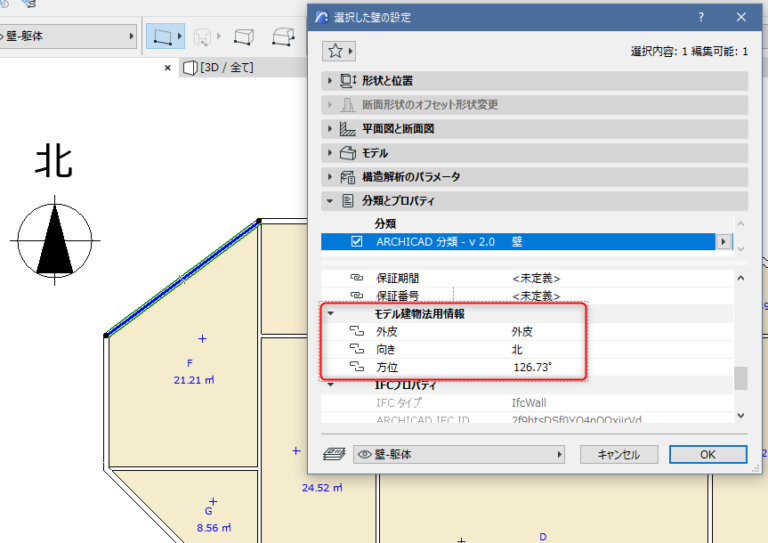Collapse the モデル建物法用情報 group
768x543 pixels.
click(331, 313)
